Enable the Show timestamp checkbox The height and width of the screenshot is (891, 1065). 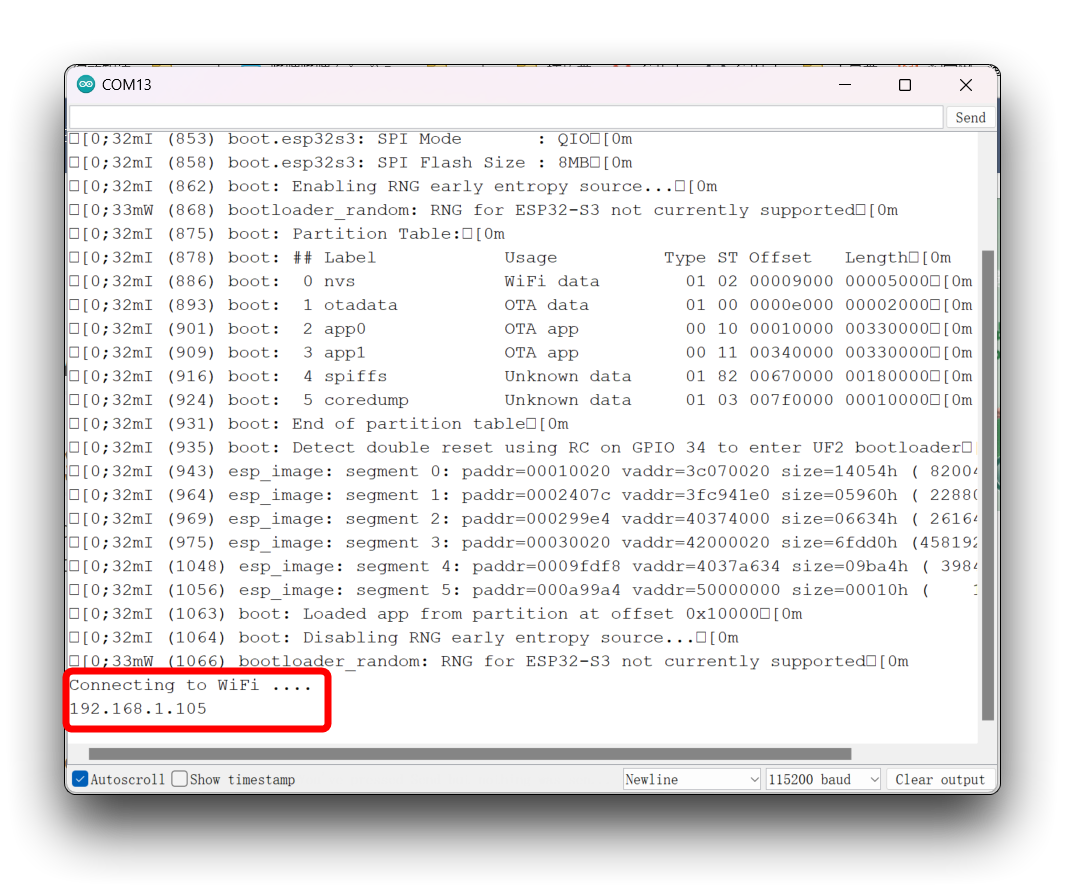pyautogui.click(x=179, y=779)
